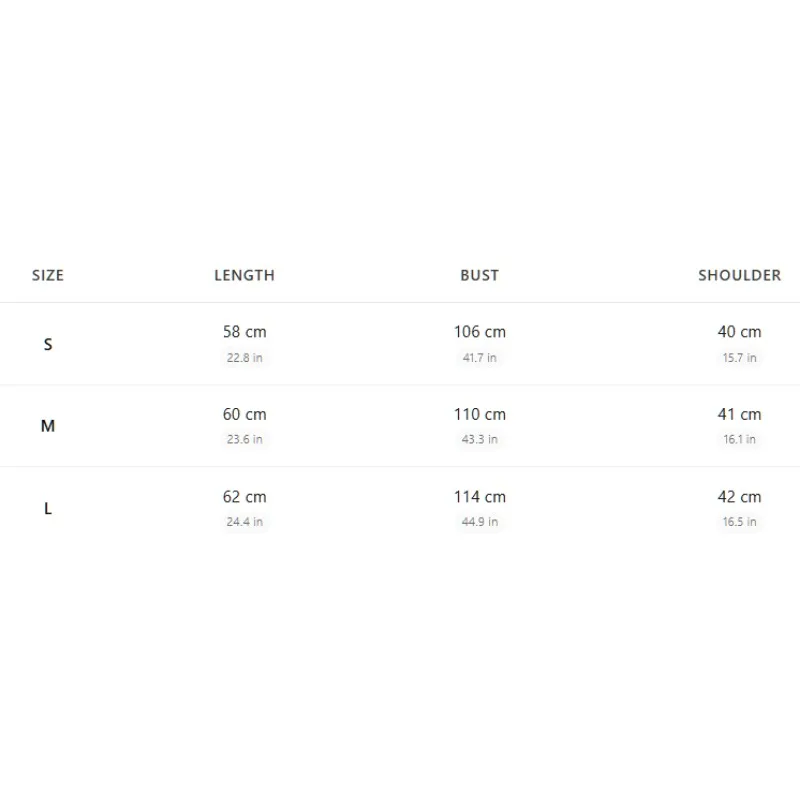The height and width of the screenshot is (800, 800).
Task: Click the 16.1 in shoulder conversion
Action: (739, 439)
